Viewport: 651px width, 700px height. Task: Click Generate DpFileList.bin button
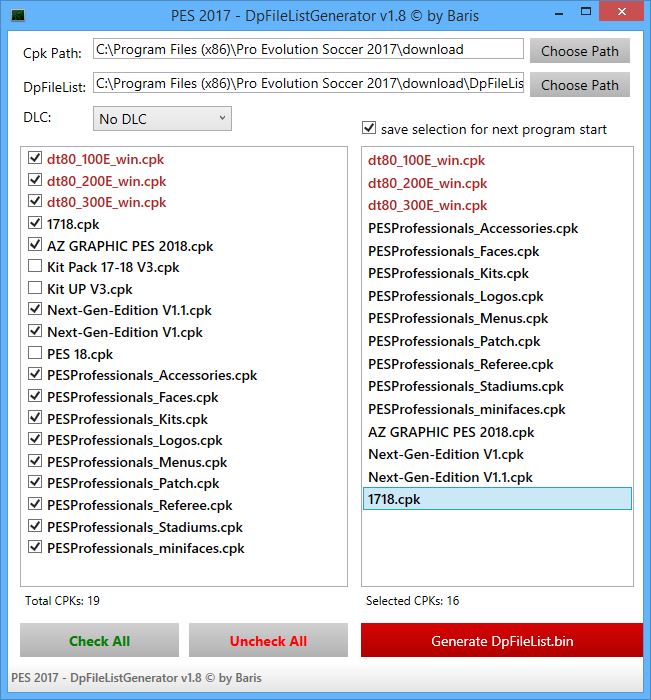pos(502,641)
